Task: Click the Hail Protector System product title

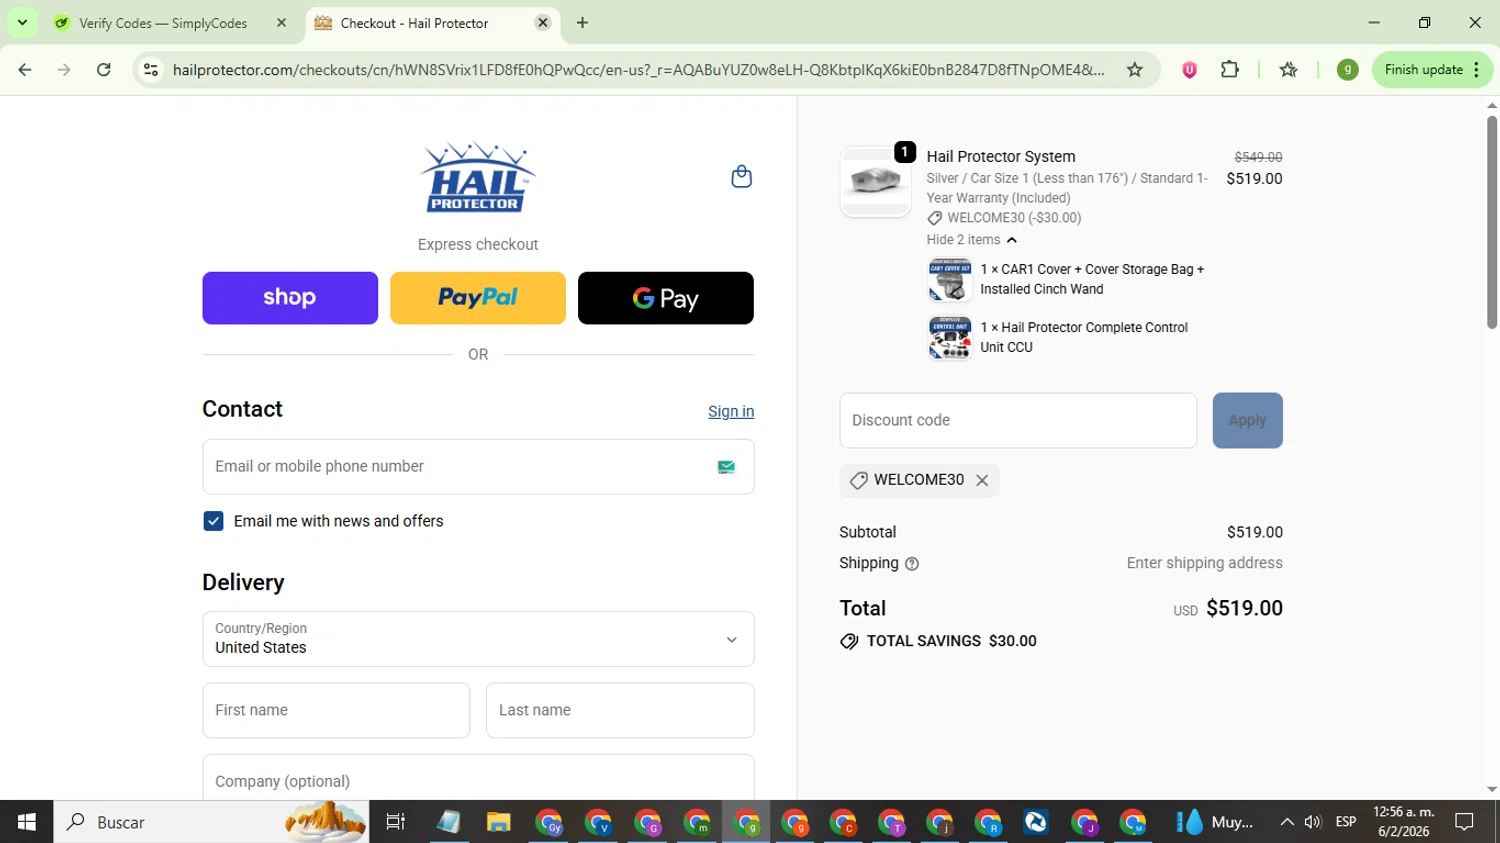Action: coord(1001,157)
